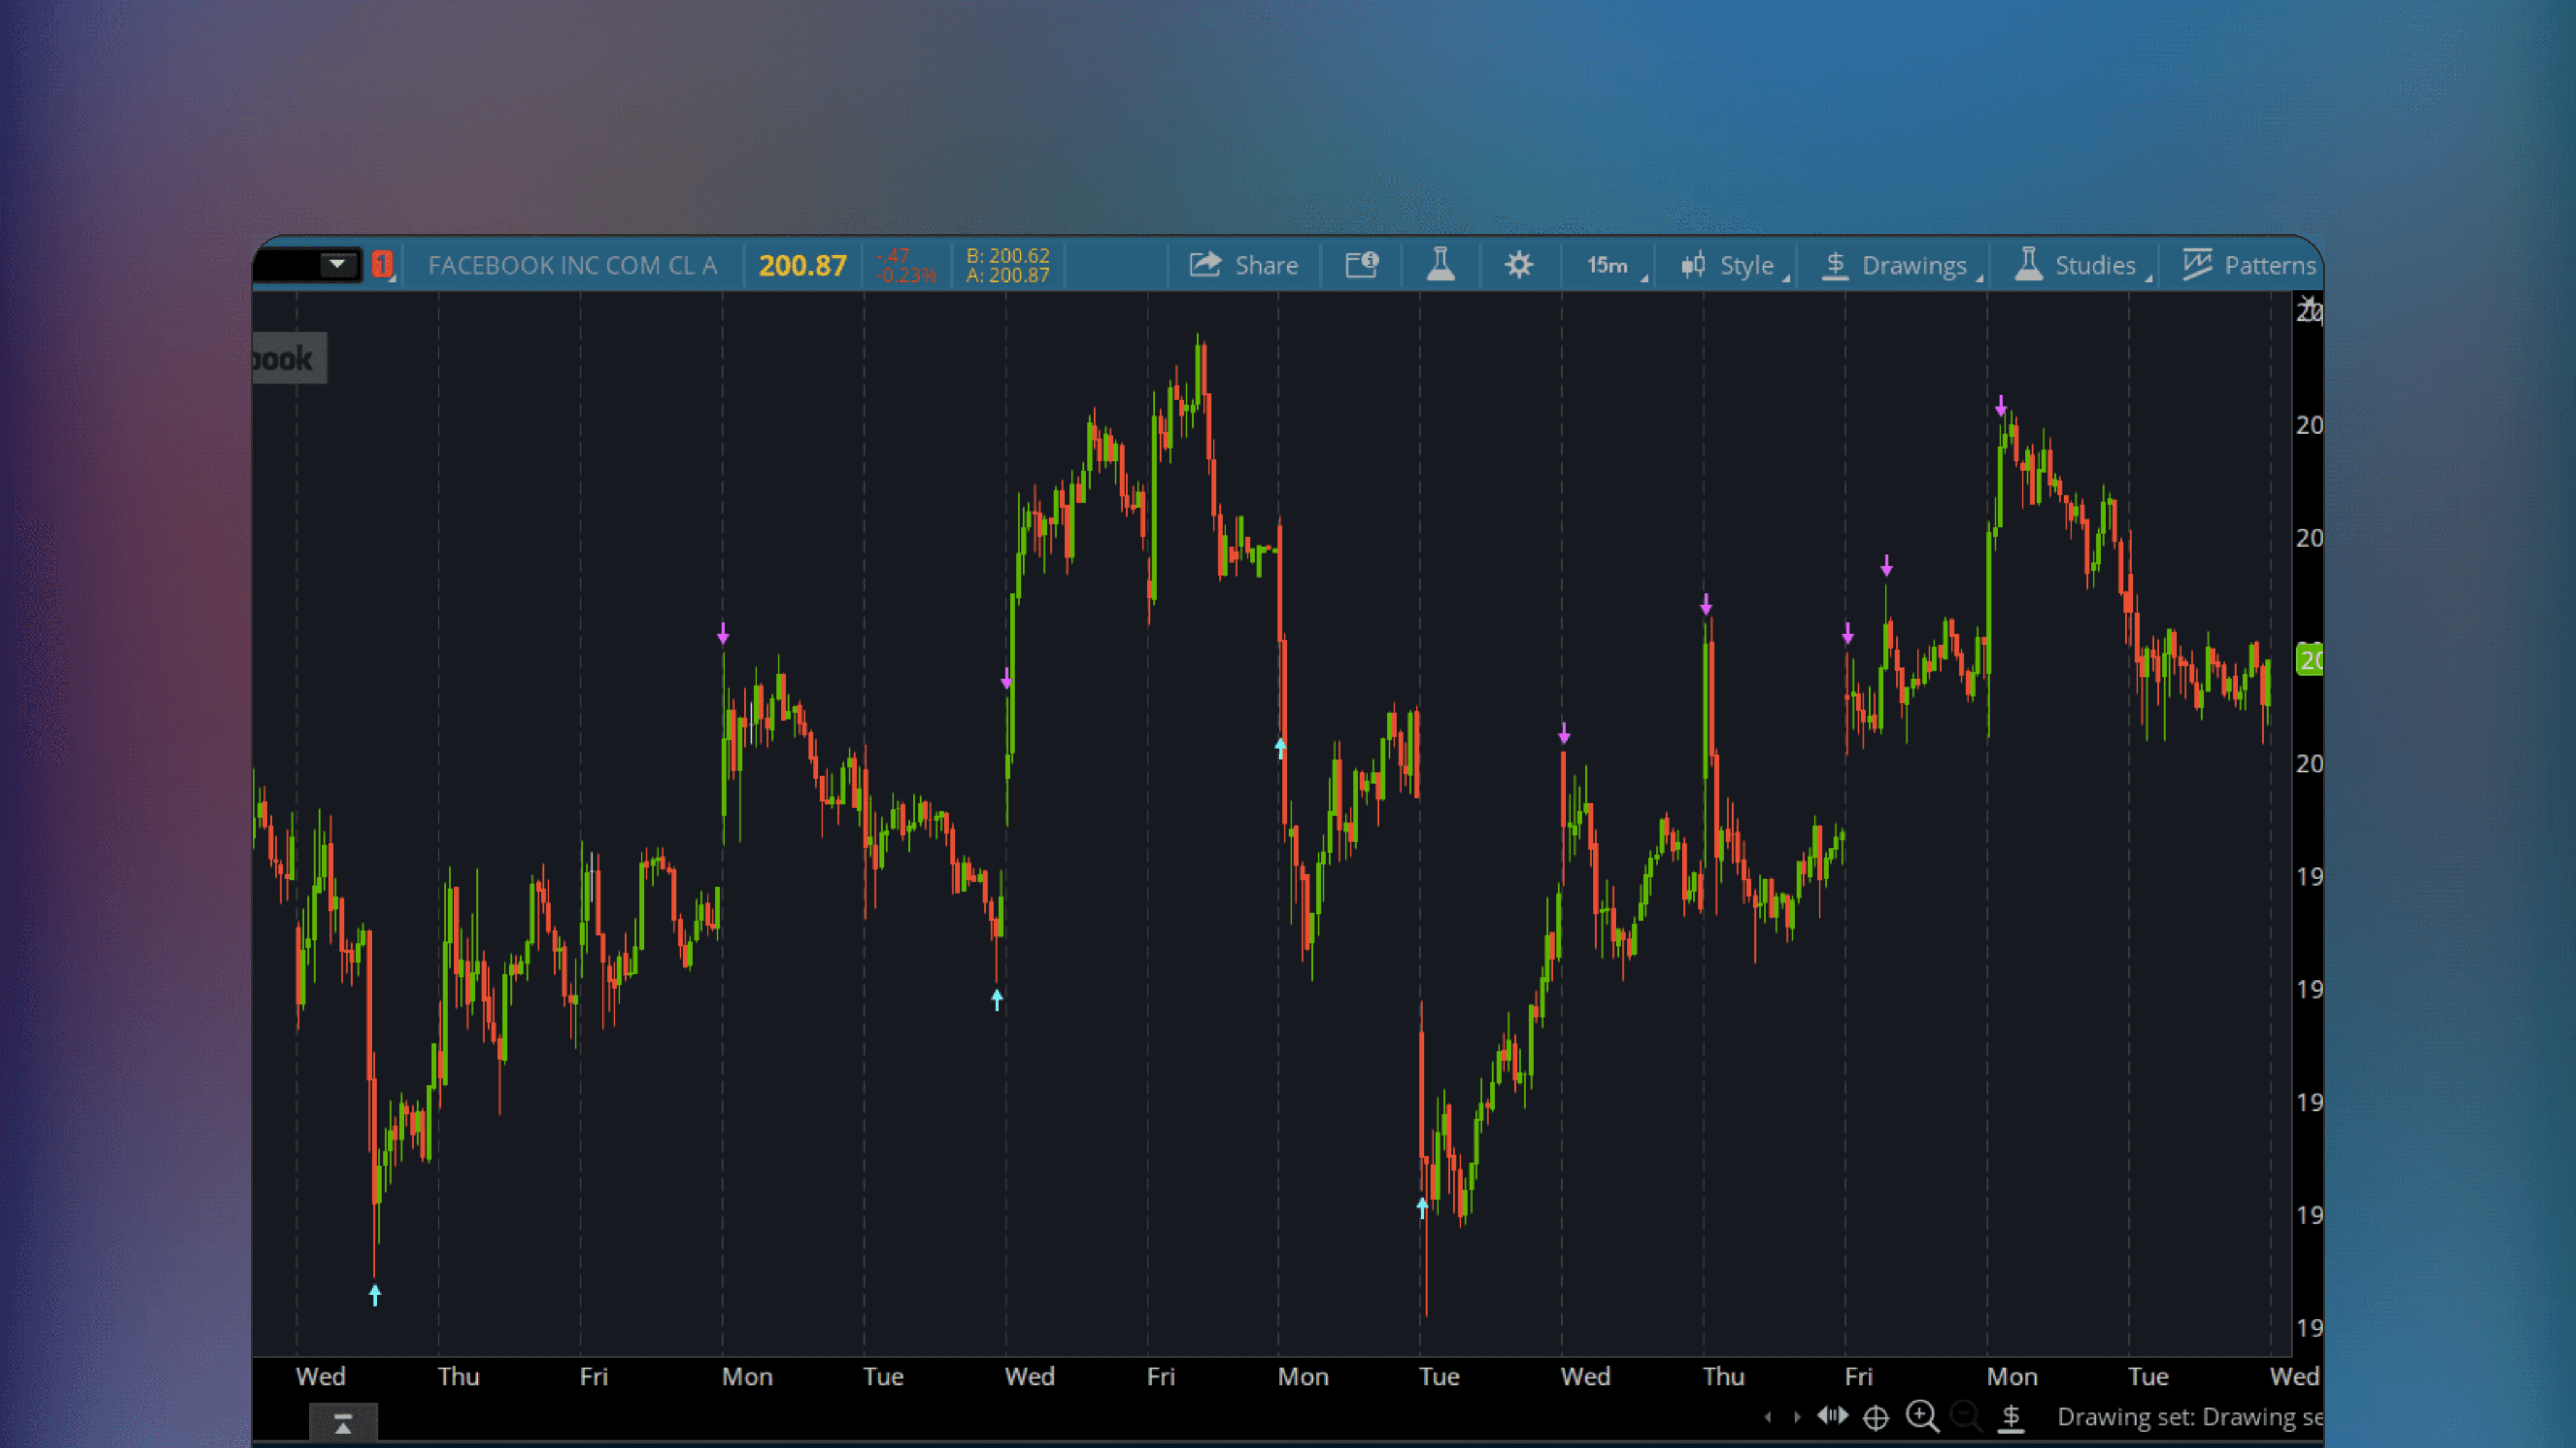Open the beaker analysis tool icon
Image resolution: width=2576 pixels, height=1448 pixels.
[x=1440, y=264]
